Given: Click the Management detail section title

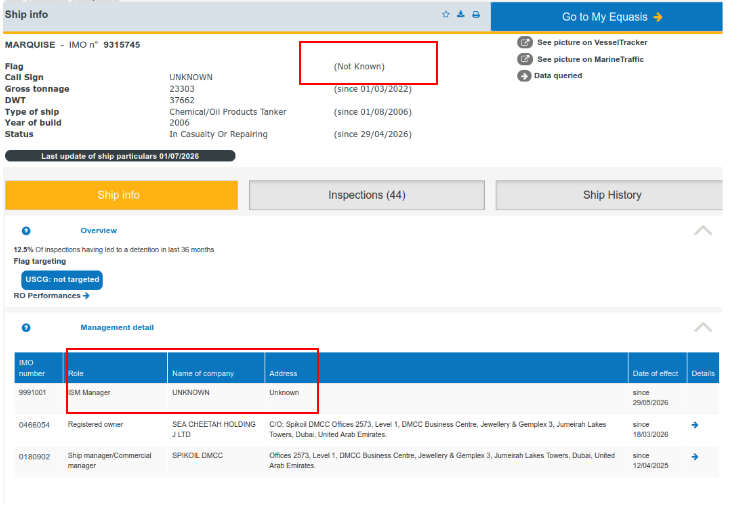Looking at the screenshot, I should [117, 327].
